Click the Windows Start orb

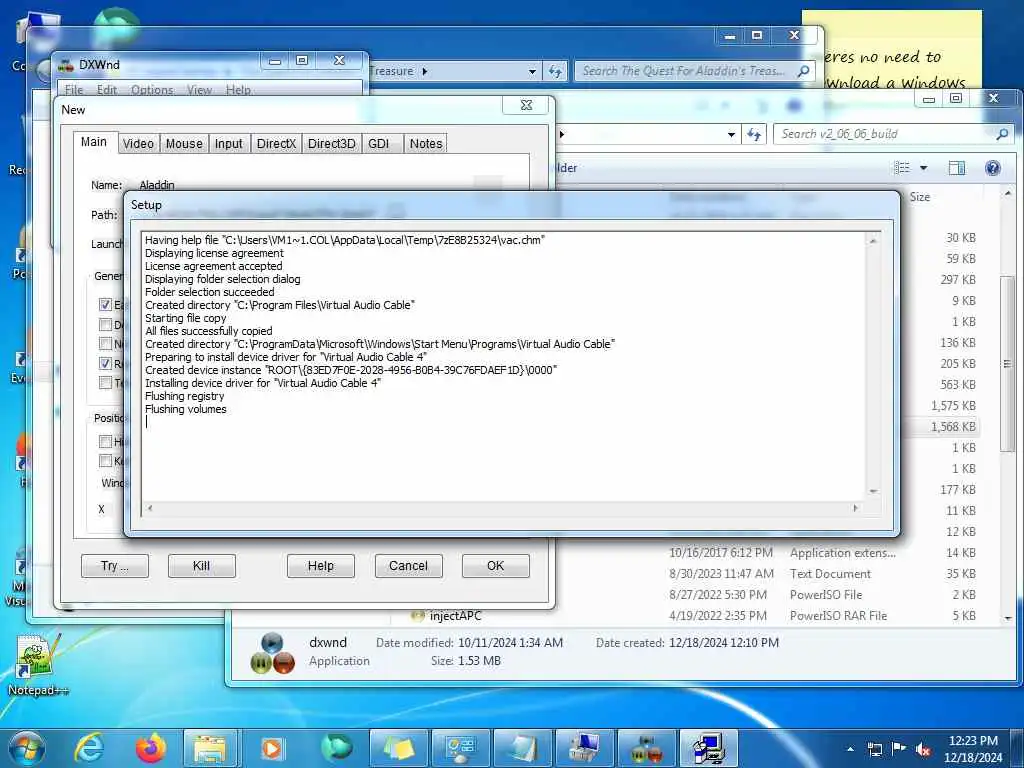point(27,748)
